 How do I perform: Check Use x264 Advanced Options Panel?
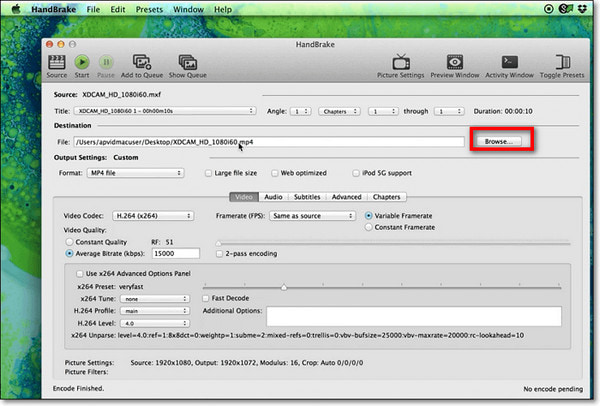point(80,274)
